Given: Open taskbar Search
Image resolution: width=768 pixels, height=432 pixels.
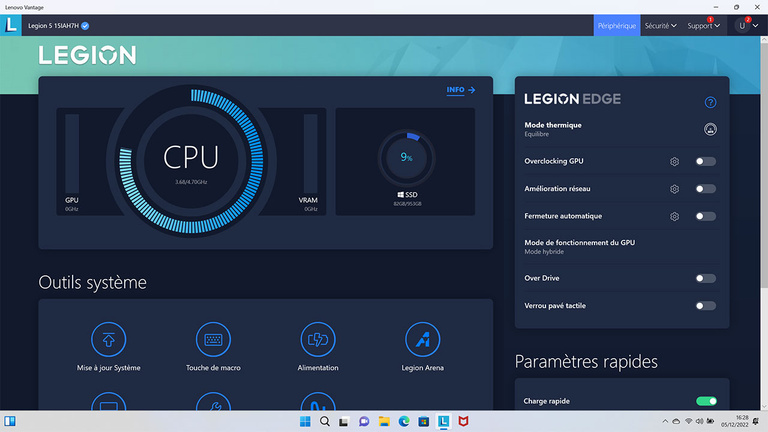Looking at the screenshot, I should pos(325,421).
